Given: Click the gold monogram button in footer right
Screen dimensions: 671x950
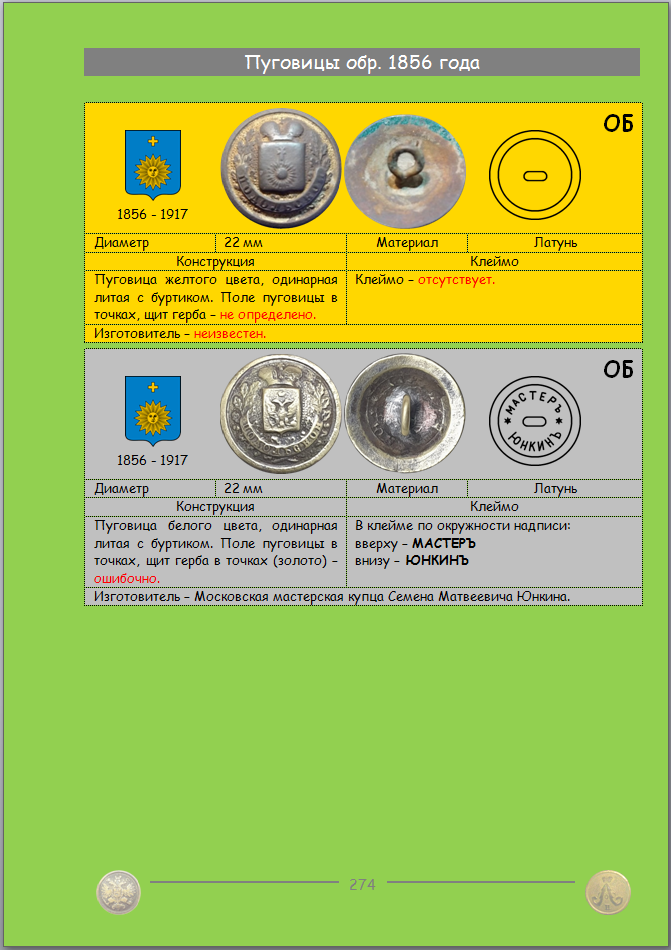Looking at the screenshot, I should (x=608, y=892).
